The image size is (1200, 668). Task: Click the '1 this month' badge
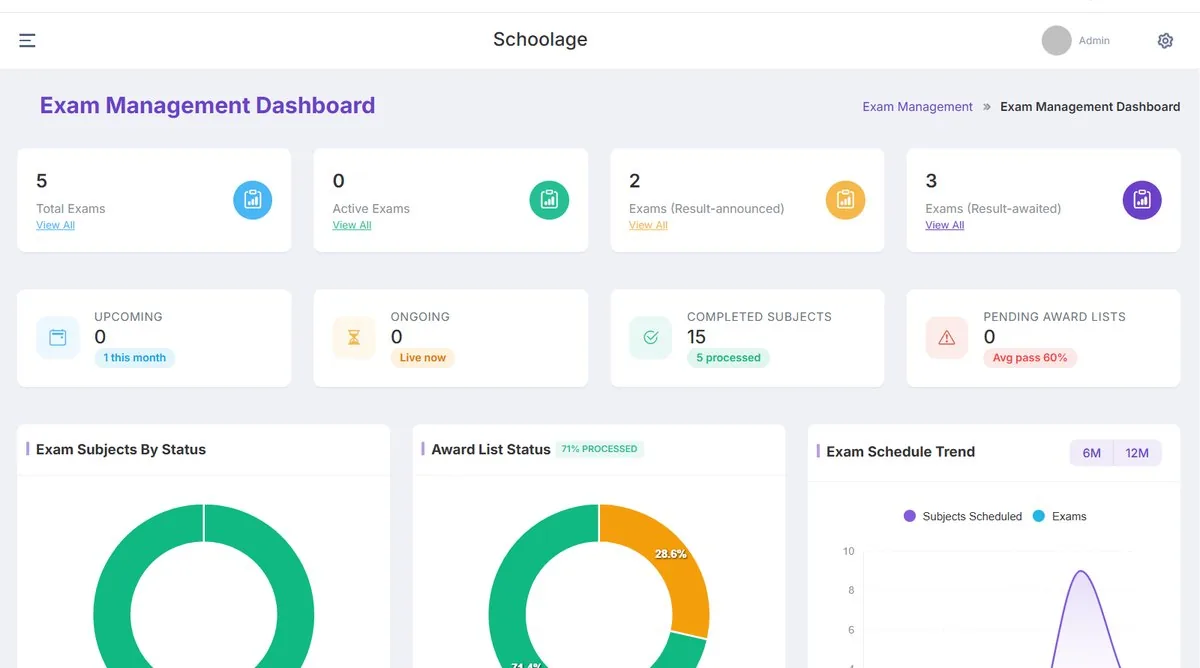(x=134, y=358)
